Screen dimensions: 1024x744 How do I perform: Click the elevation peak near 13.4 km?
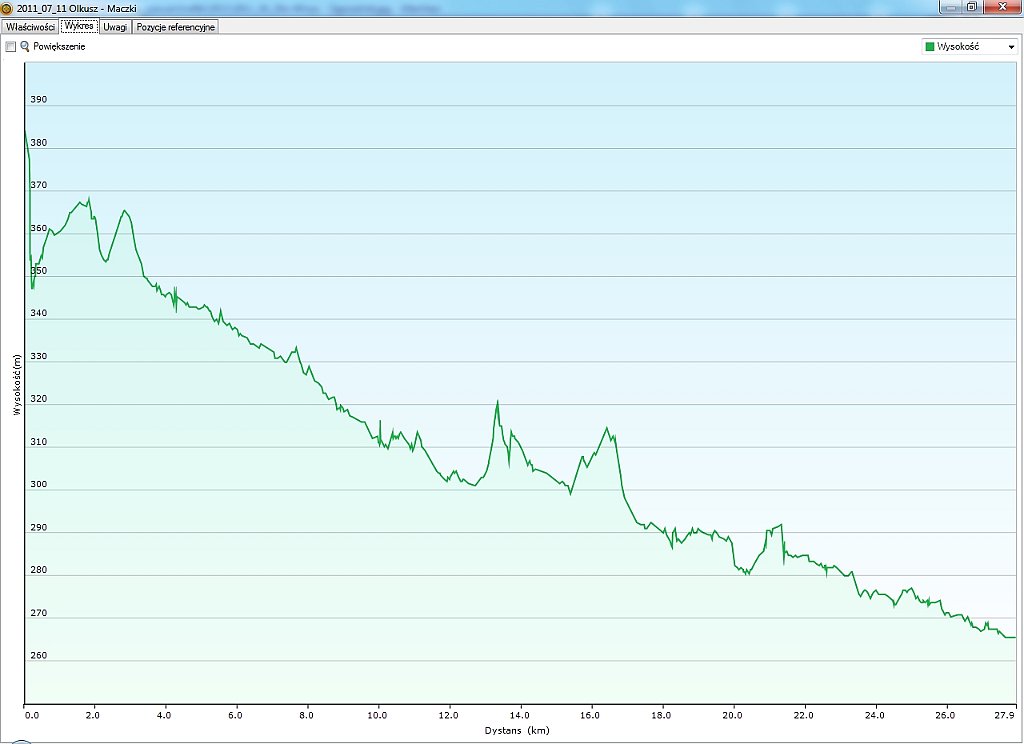[497, 402]
